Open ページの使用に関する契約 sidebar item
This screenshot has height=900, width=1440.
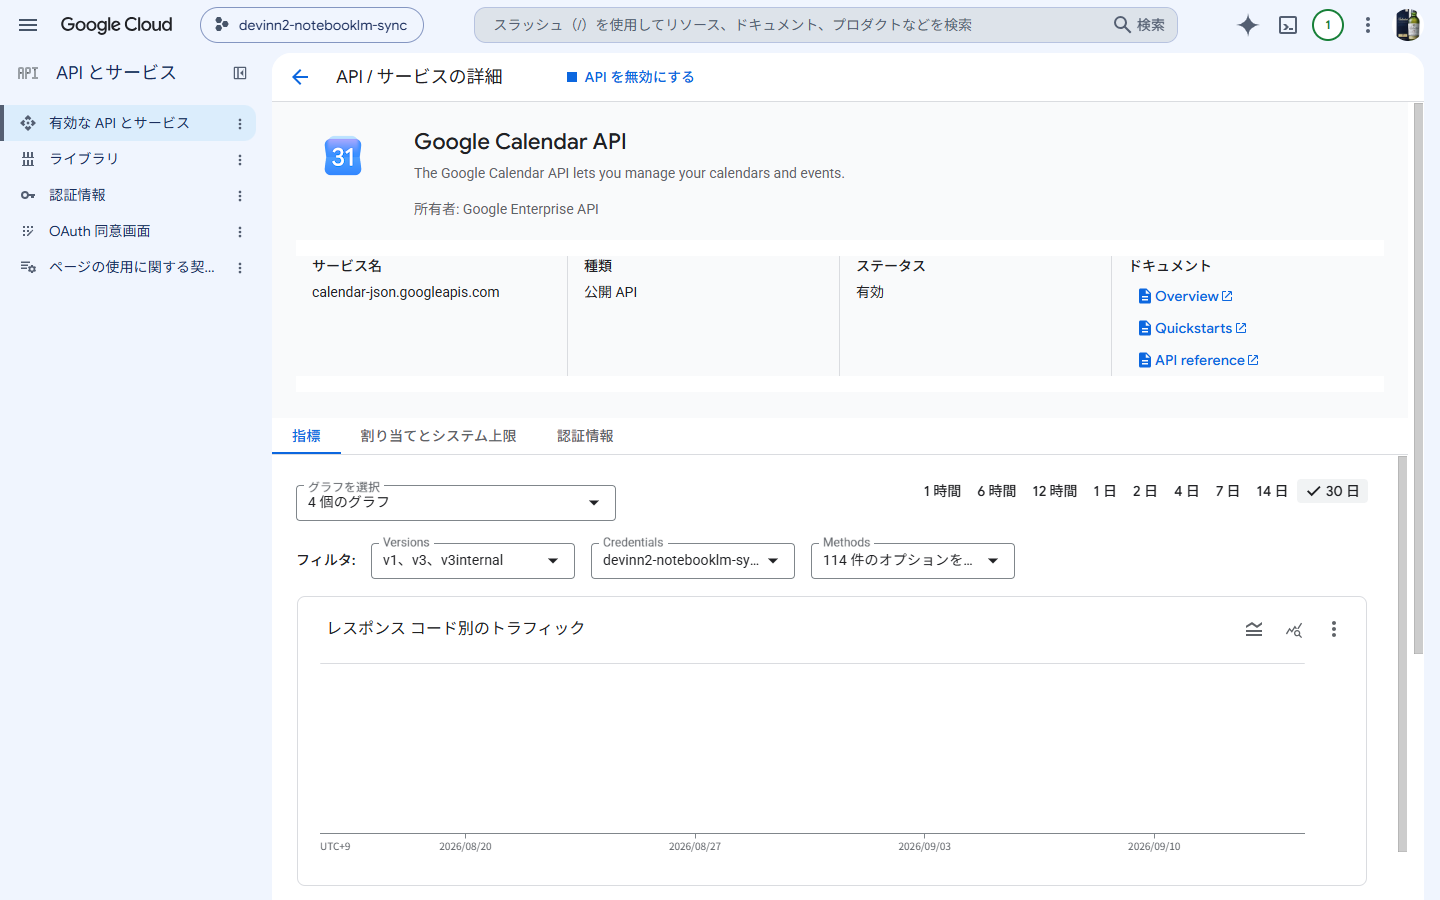[131, 267]
